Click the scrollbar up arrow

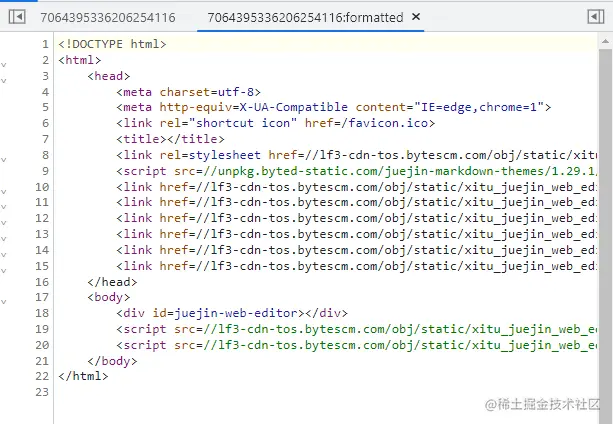point(605,41)
